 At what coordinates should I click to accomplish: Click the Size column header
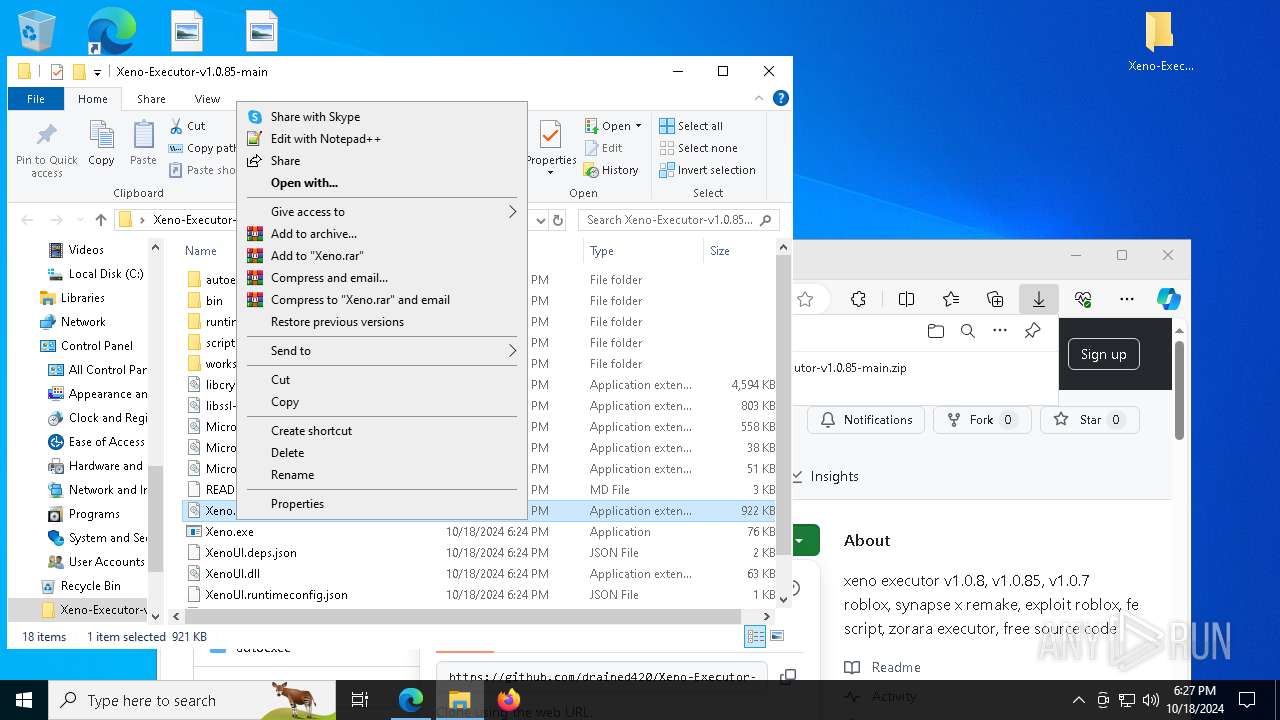click(739, 251)
